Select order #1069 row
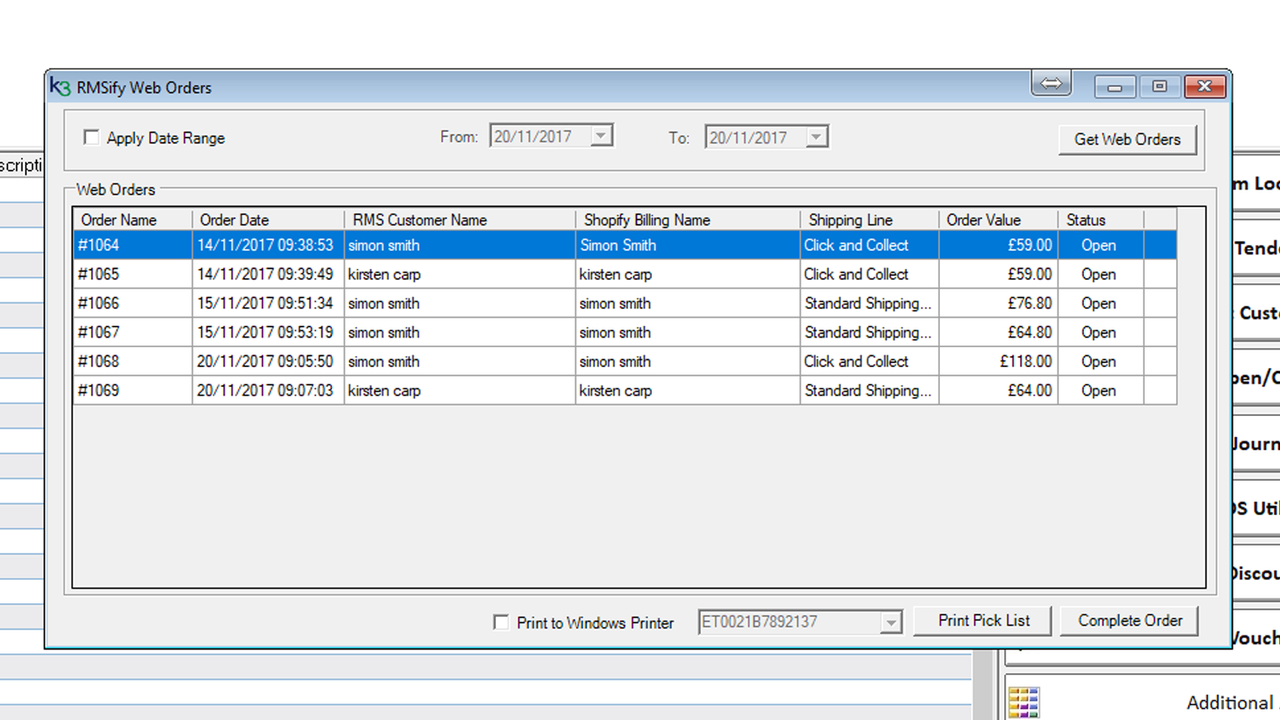Screen dimensions: 1280x720 (625, 390)
